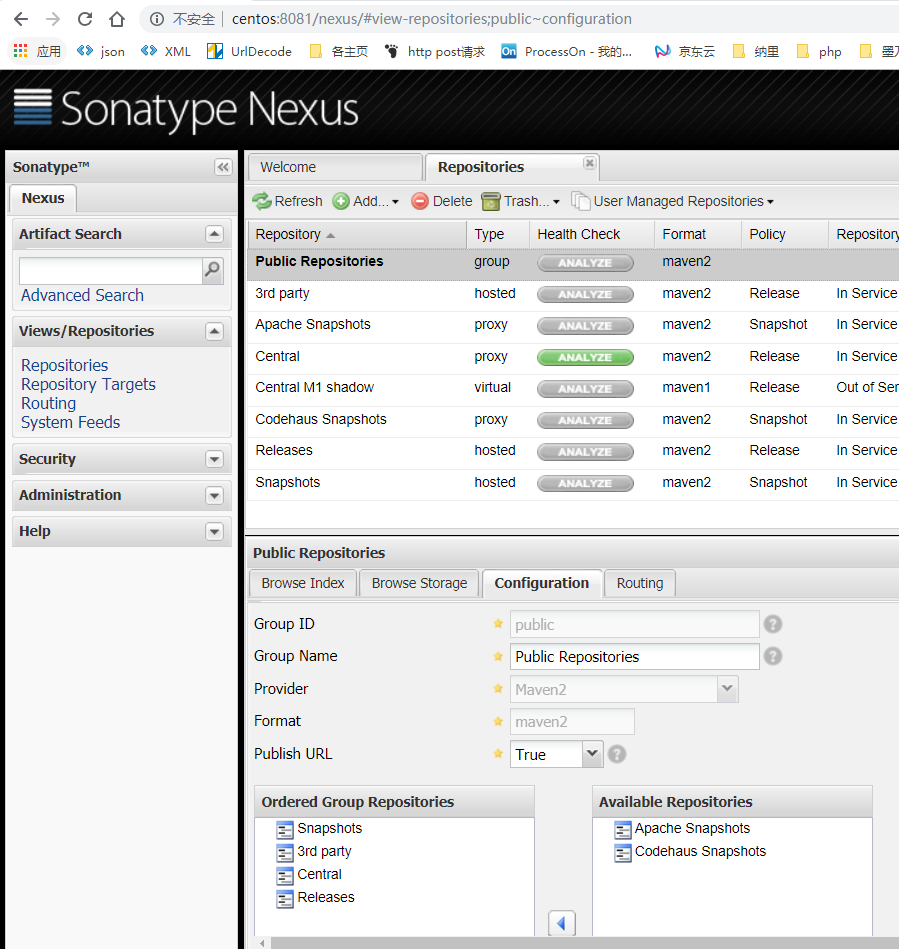Expand the Security panel
Viewport: 899px width, 949px height.
coord(214,459)
